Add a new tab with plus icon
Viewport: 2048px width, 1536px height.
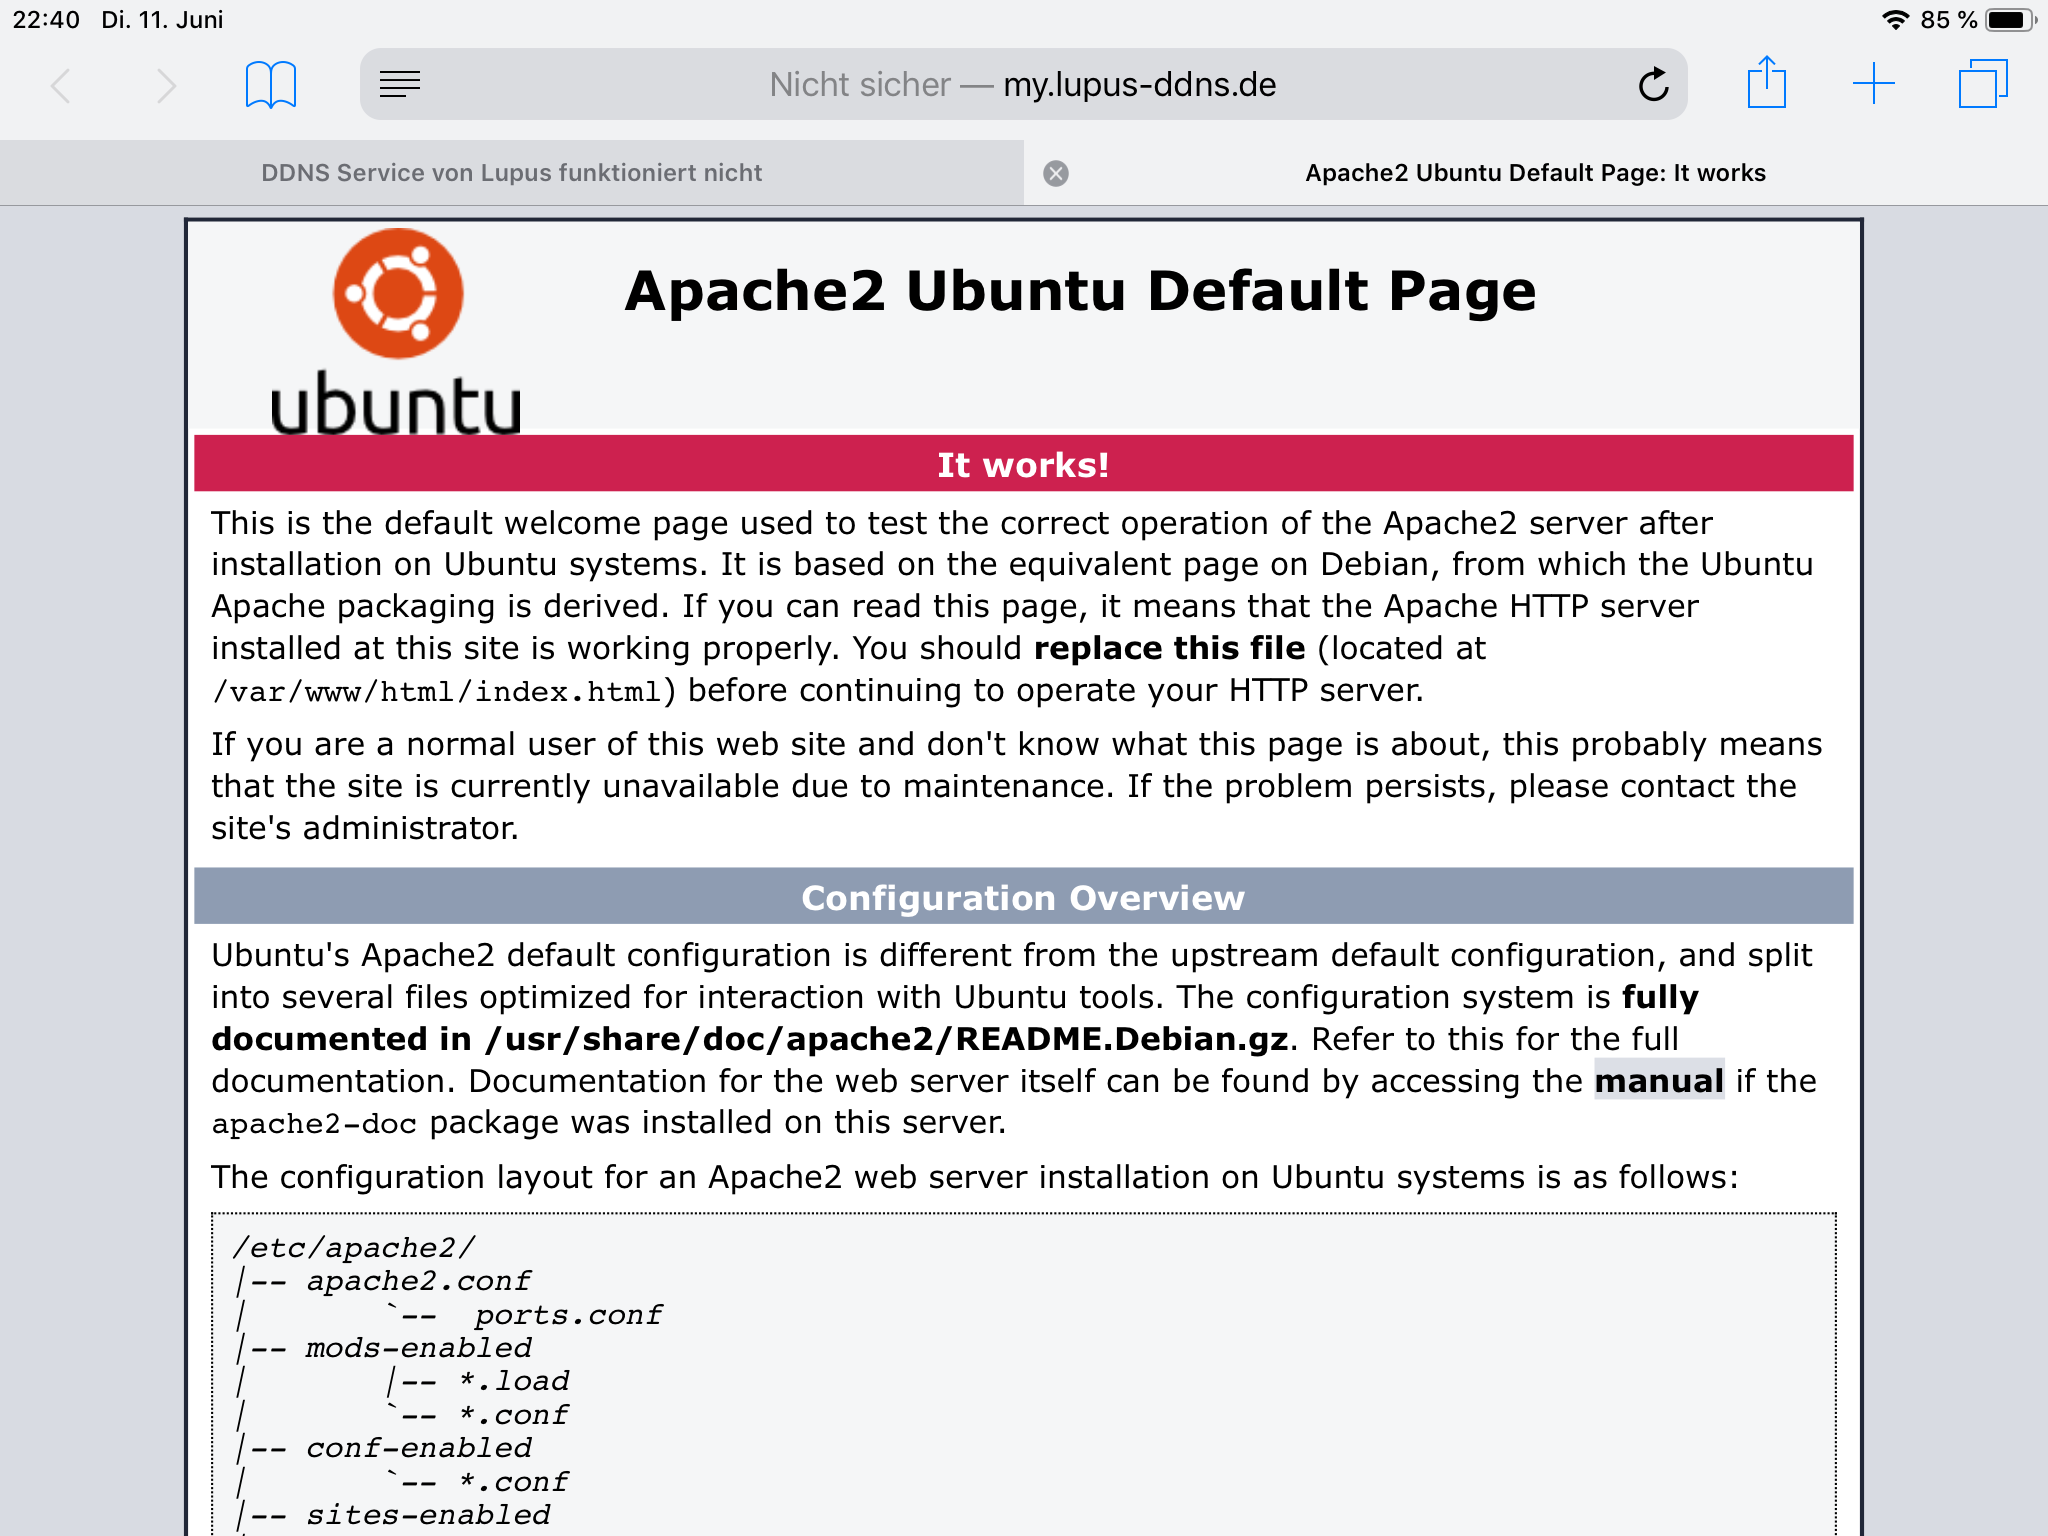1873,84
